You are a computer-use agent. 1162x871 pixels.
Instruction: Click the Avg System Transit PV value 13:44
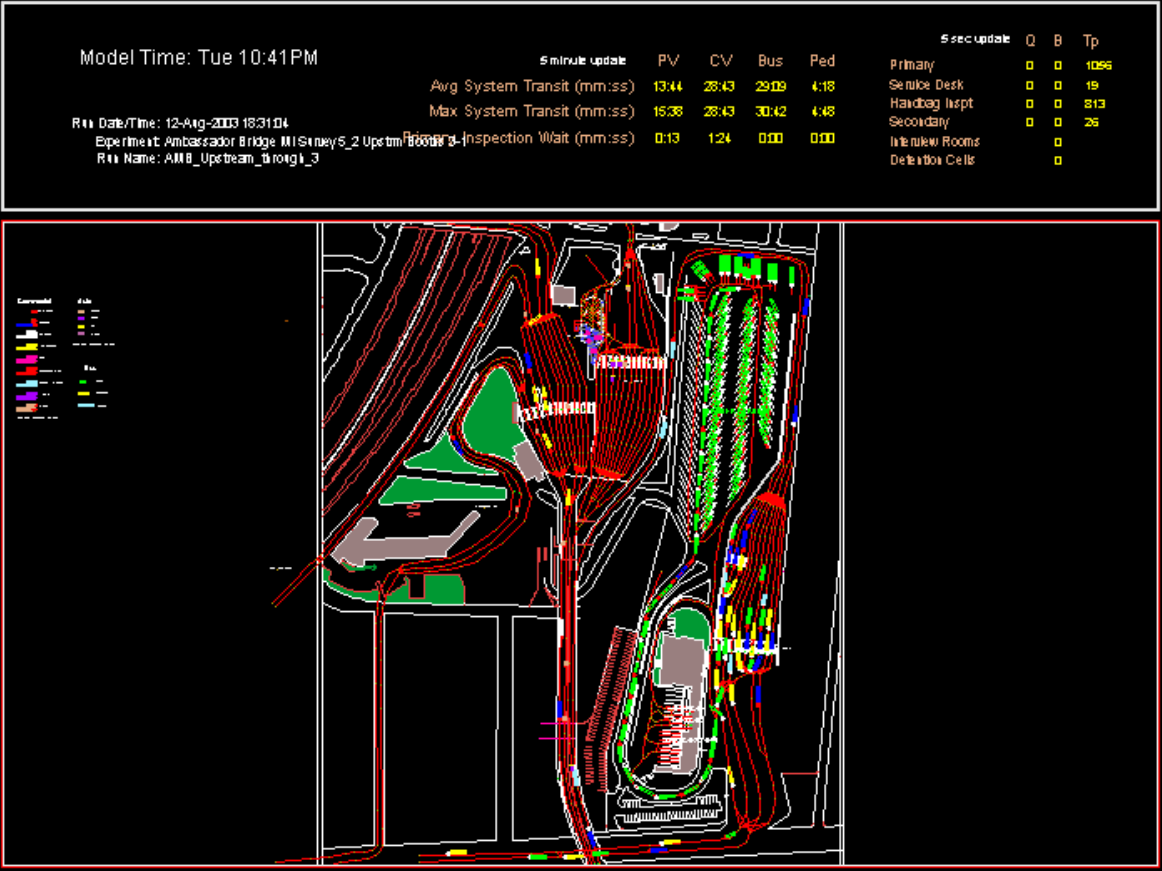coord(667,86)
